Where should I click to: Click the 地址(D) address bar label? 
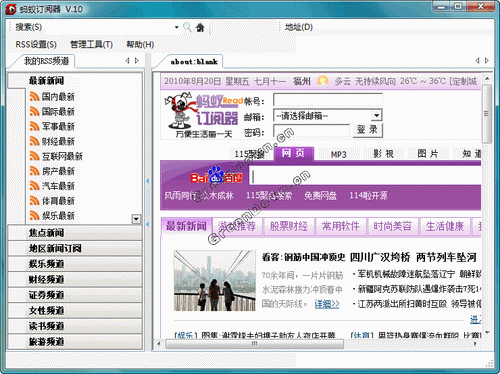(299, 27)
